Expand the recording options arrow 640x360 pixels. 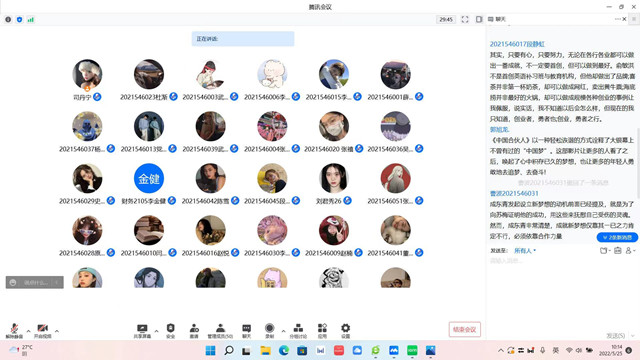point(283,331)
